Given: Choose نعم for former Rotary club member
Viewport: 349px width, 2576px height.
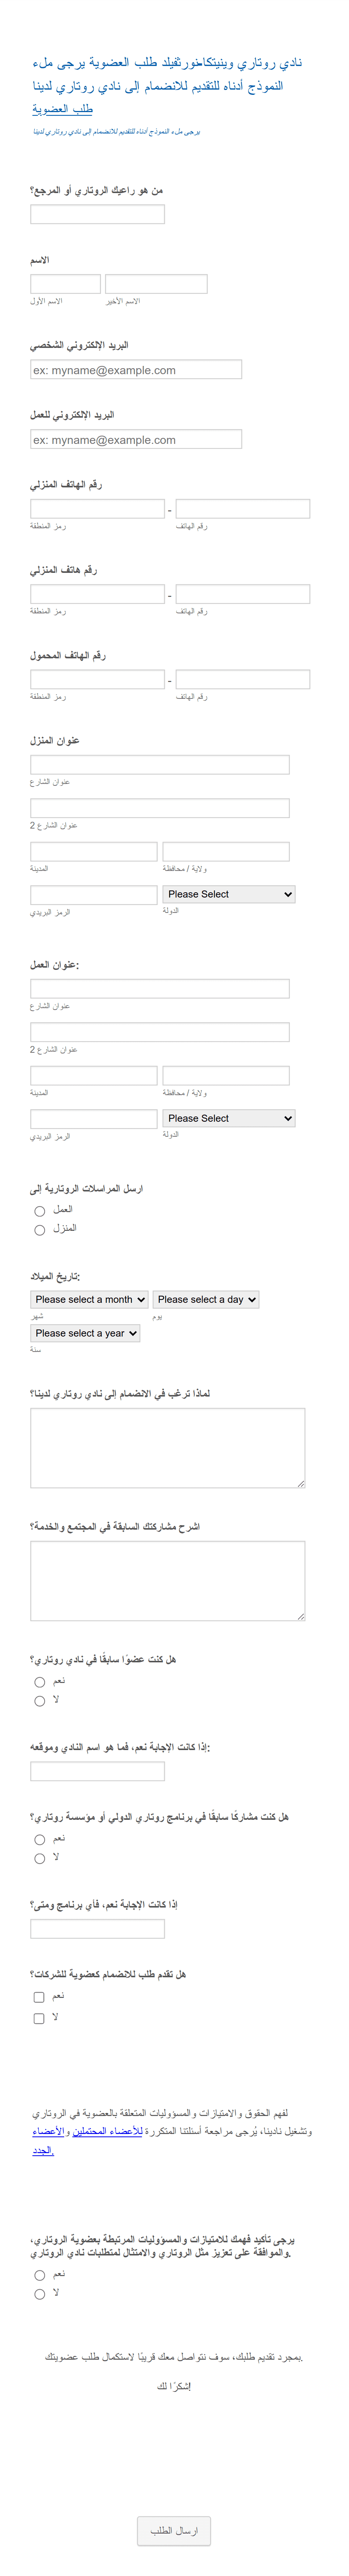Looking at the screenshot, I should point(40,1682).
